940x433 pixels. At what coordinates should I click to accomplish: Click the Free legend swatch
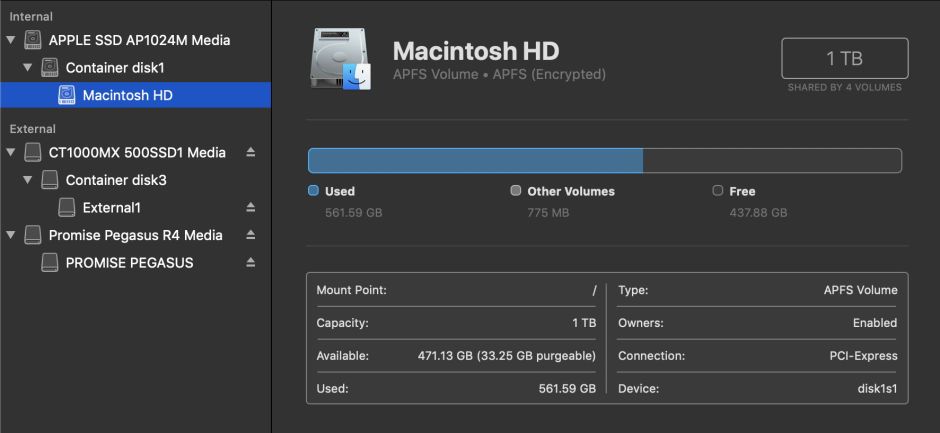tap(718, 191)
